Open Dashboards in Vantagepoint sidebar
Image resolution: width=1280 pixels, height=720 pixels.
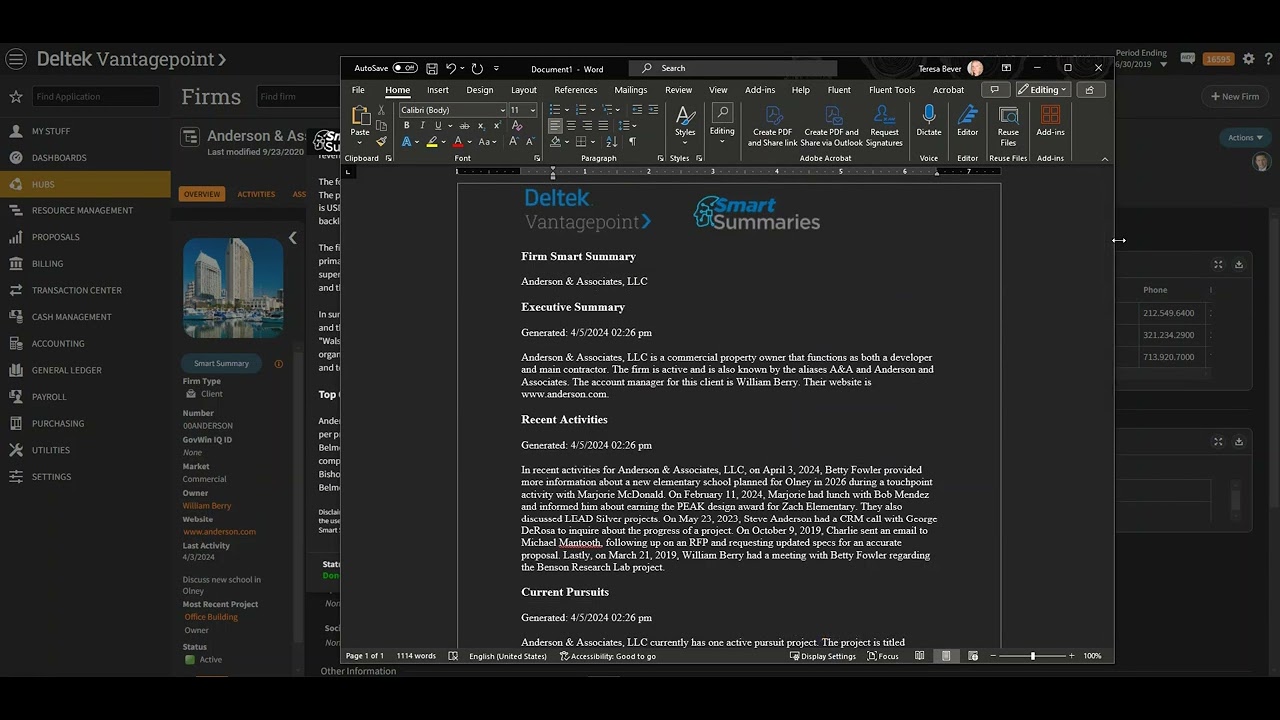(x=59, y=158)
